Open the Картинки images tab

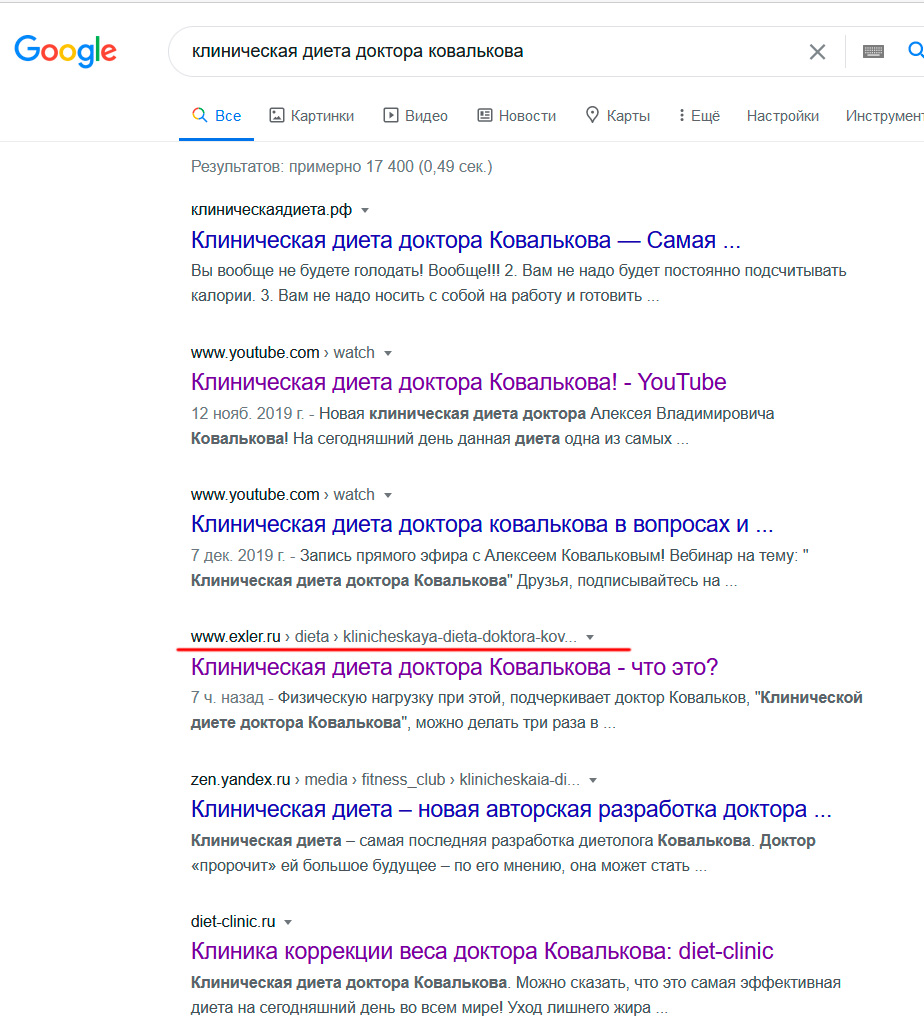(x=312, y=116)
